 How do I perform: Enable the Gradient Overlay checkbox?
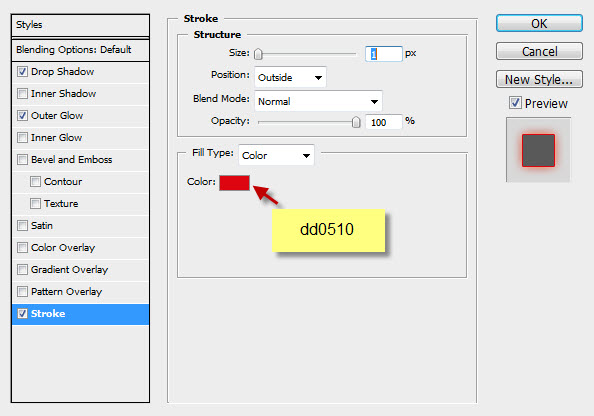22,269
